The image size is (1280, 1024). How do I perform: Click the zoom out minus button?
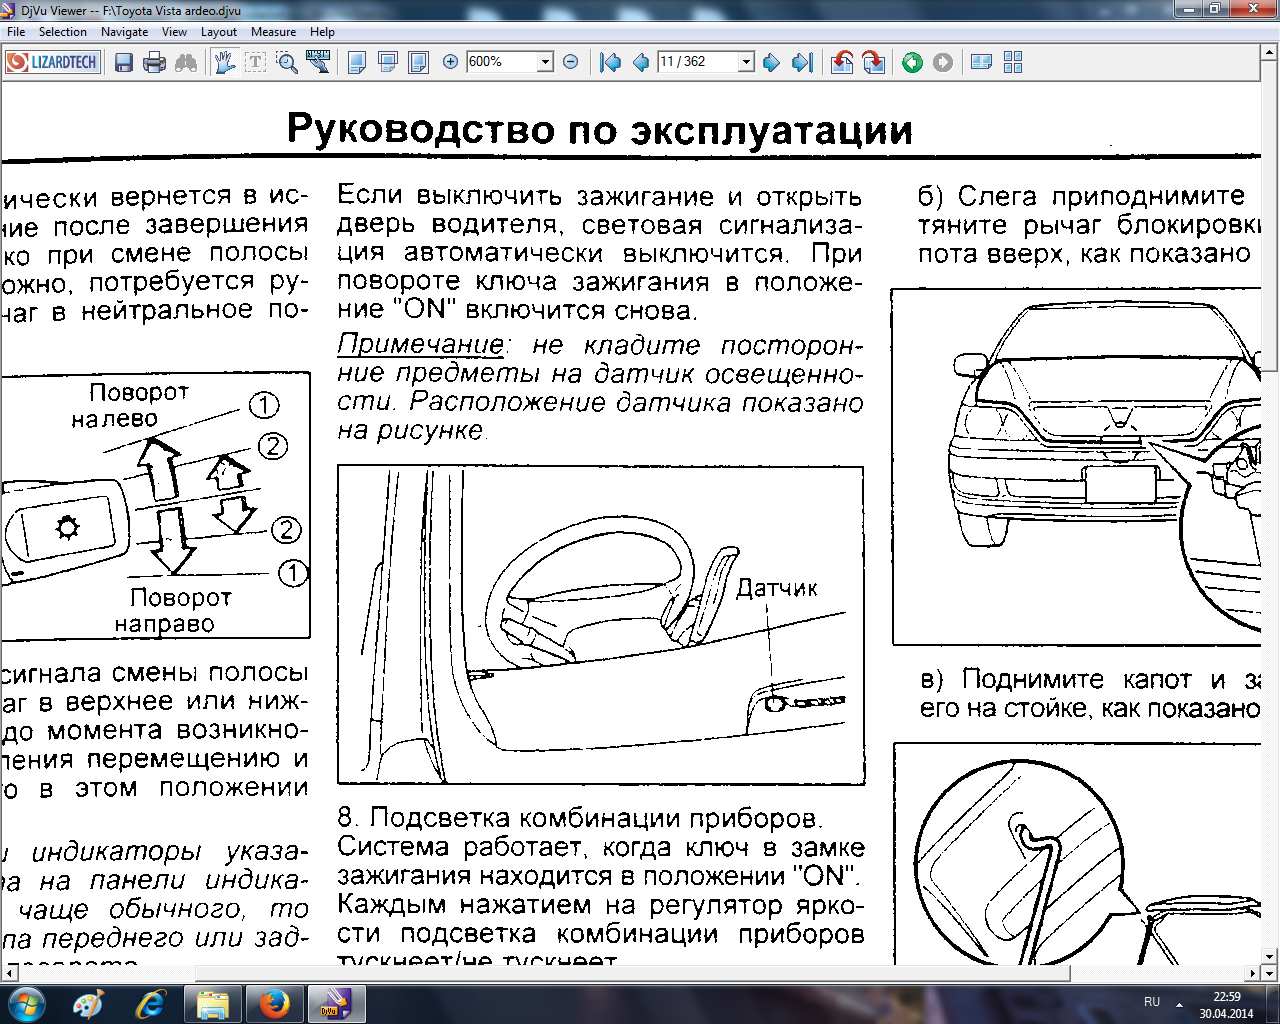(x=571, y=62)
